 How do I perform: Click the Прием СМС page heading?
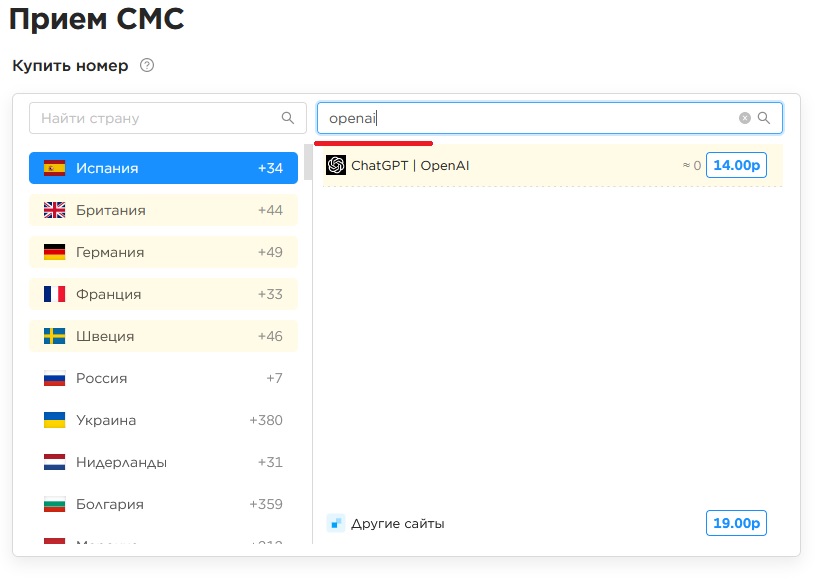pos(97,19)
